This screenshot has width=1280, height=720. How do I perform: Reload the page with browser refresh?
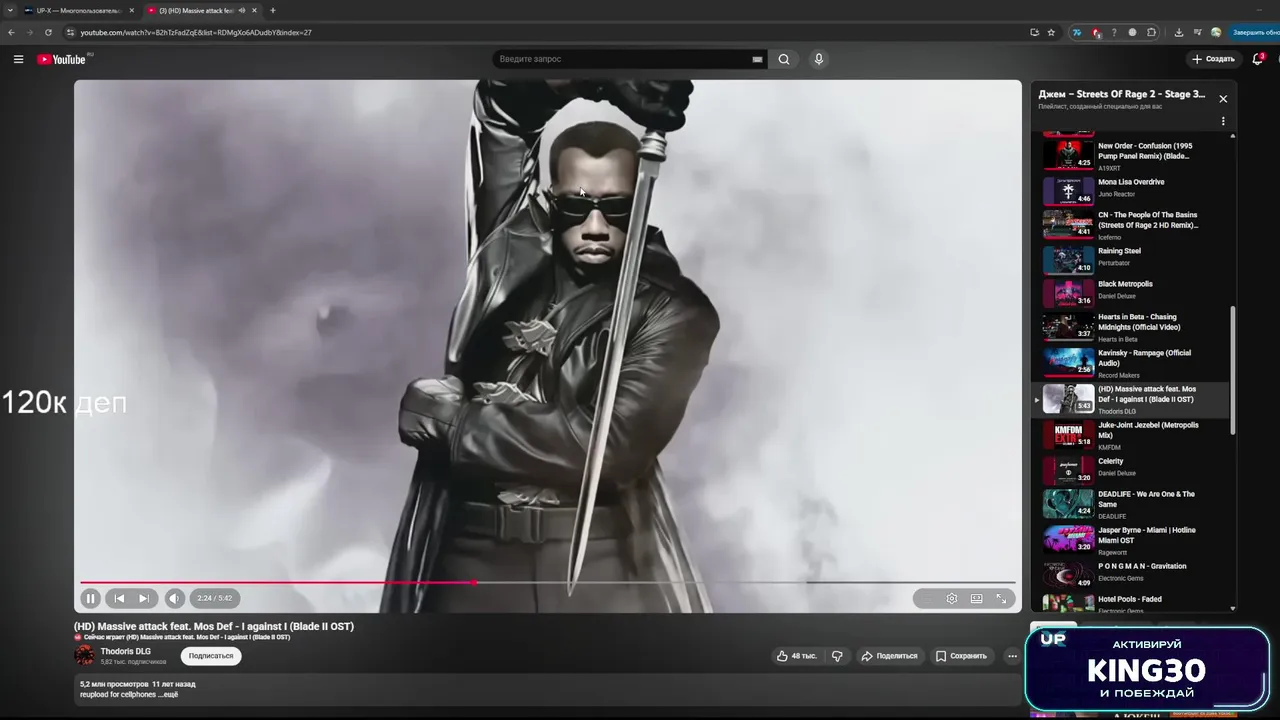tap(48, 32)
